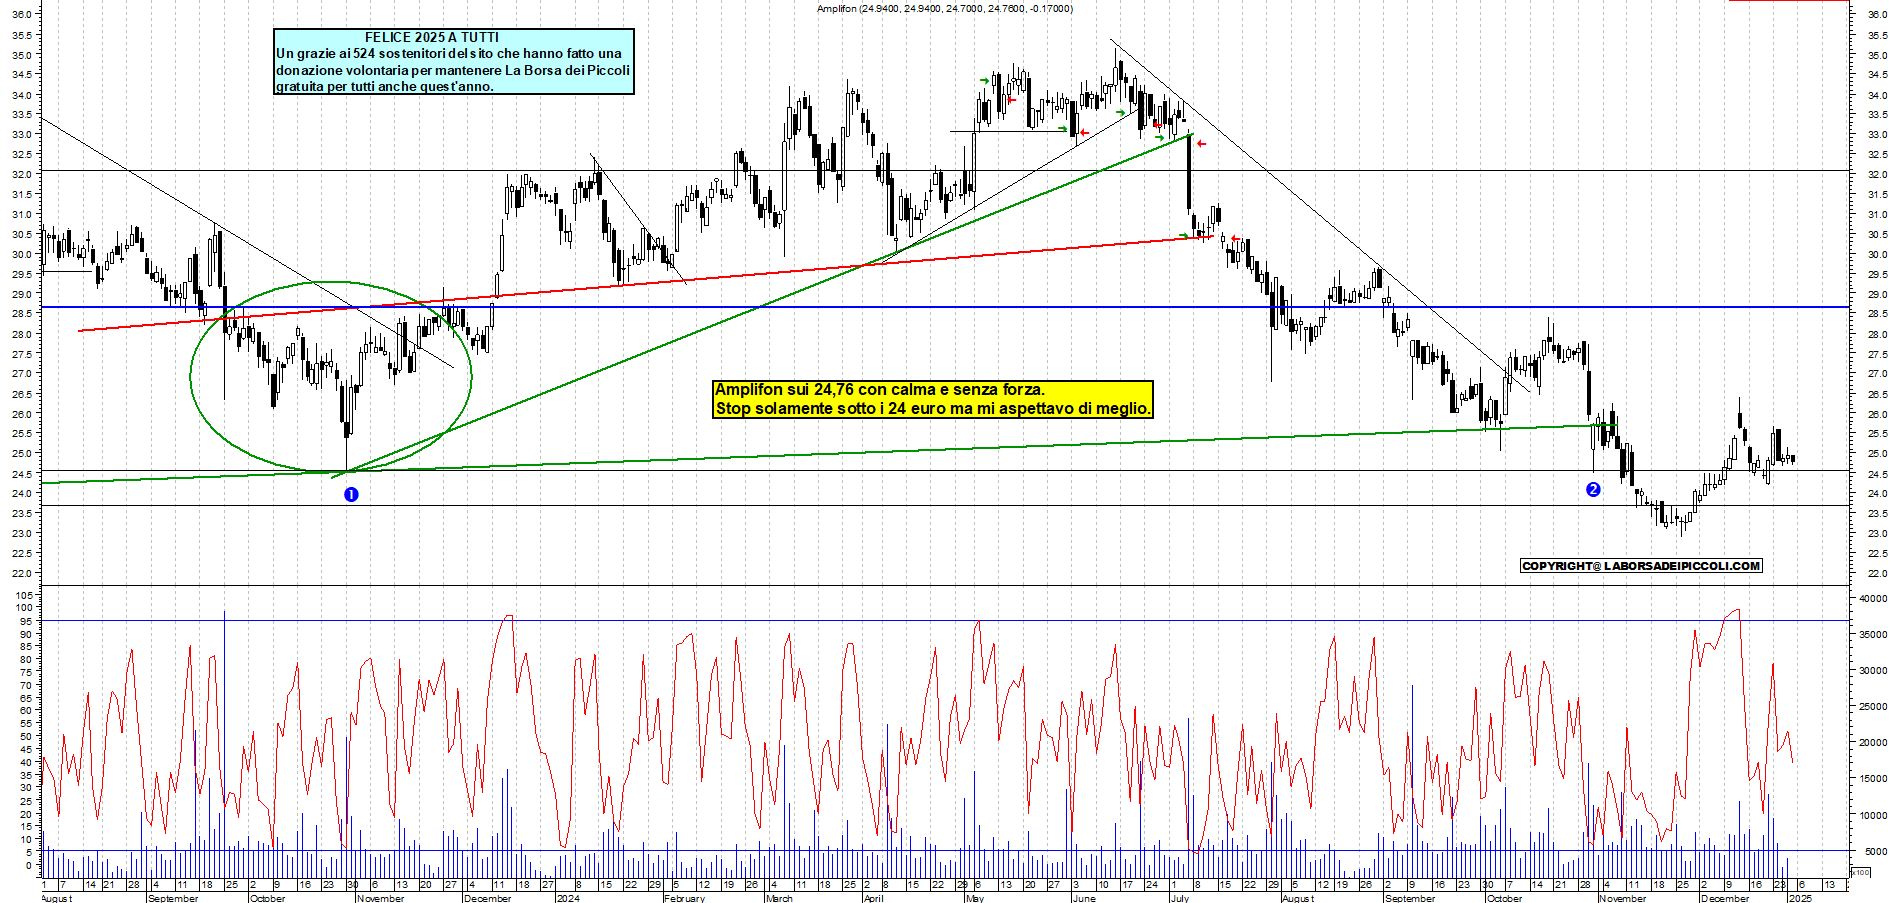The height and width of the screenshot is (903, 1890).
Task: Click the '35000' volume scale value
Action: tap(1872, 635)
